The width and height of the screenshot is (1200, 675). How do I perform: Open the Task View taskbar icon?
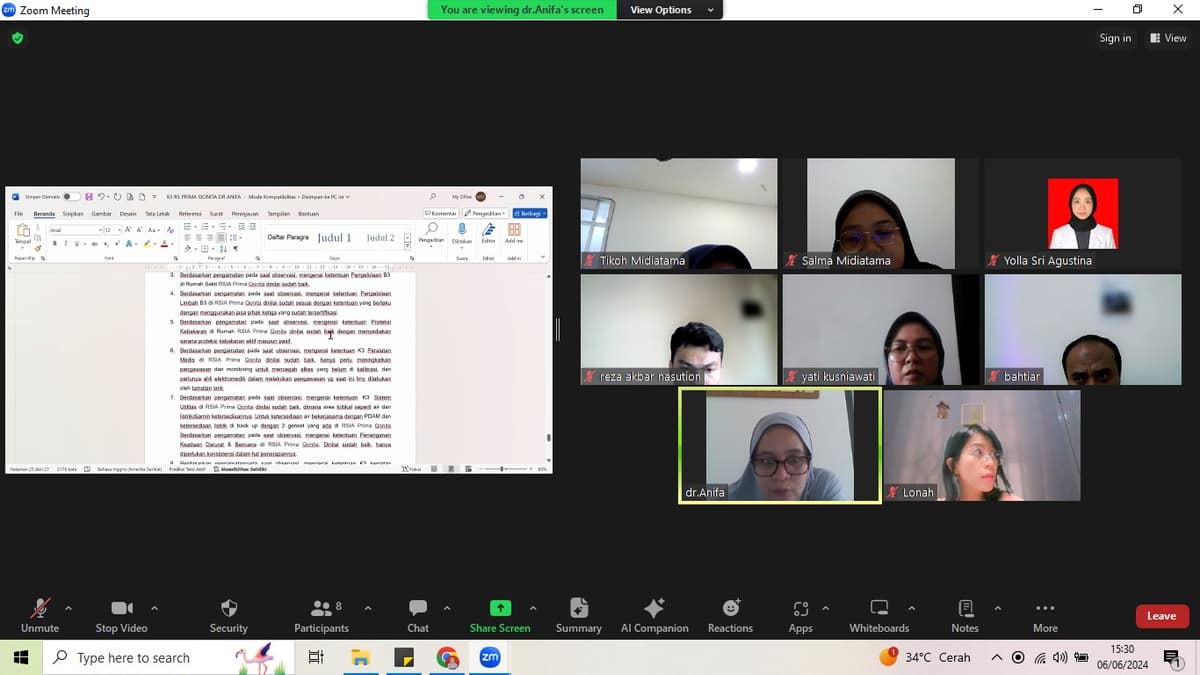(317, 657)
